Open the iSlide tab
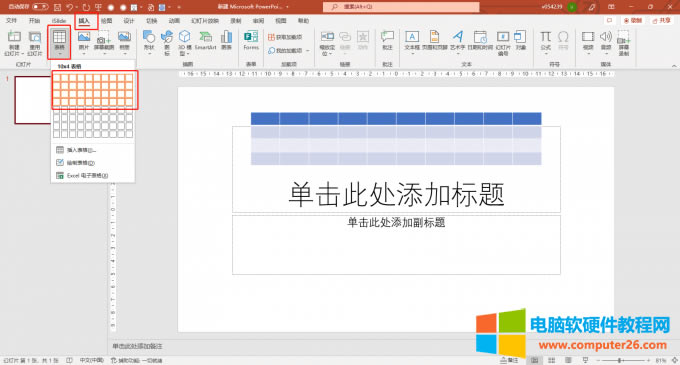 coord(59,21)
